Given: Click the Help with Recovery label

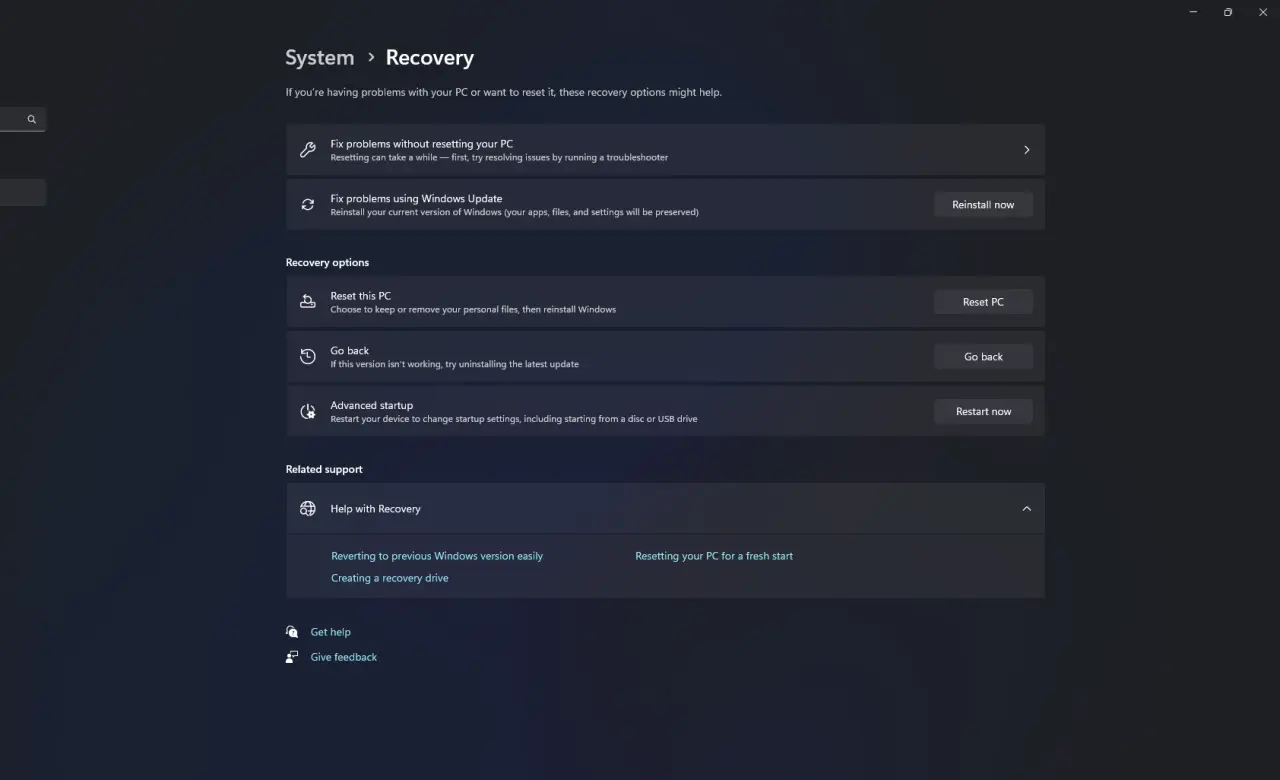Looking at the screenshot, I should [x=376, y=509].
